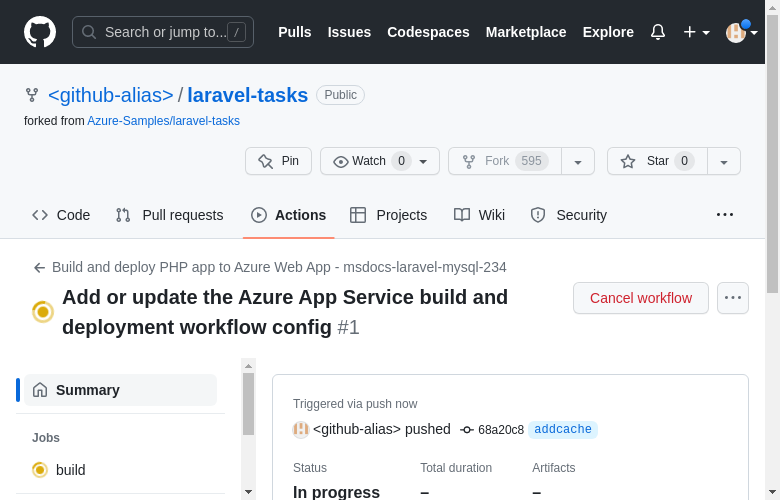Viewport: 780px width, 500px height.
Task: Click the repository navigation overflow dots
Action: coord(725,214)
